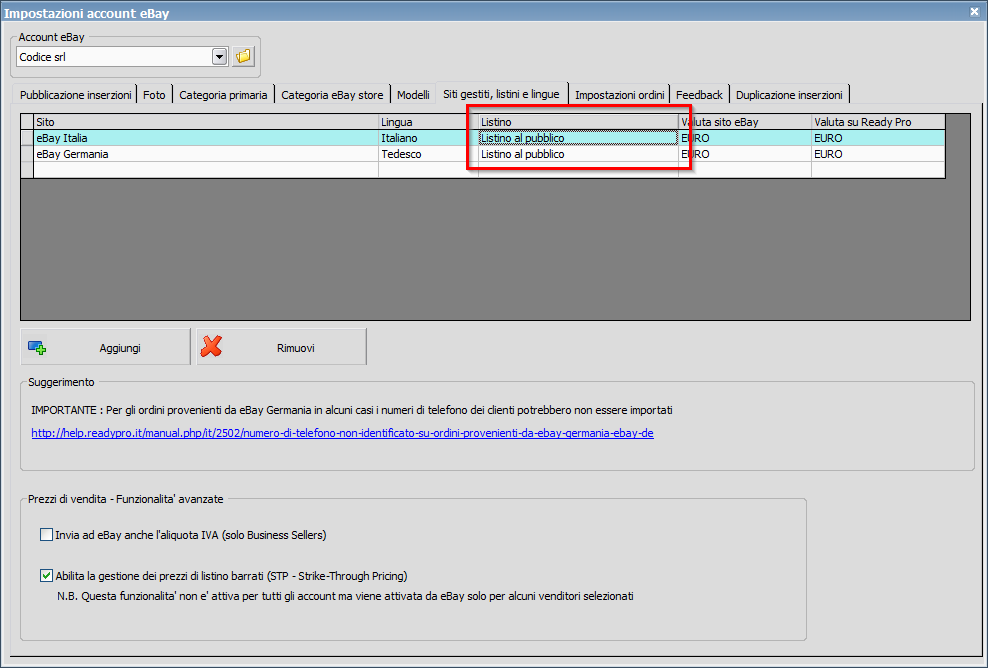Open the readypro help link
Image resolution: width=988 pixels, height=668 pixels.
342,434
